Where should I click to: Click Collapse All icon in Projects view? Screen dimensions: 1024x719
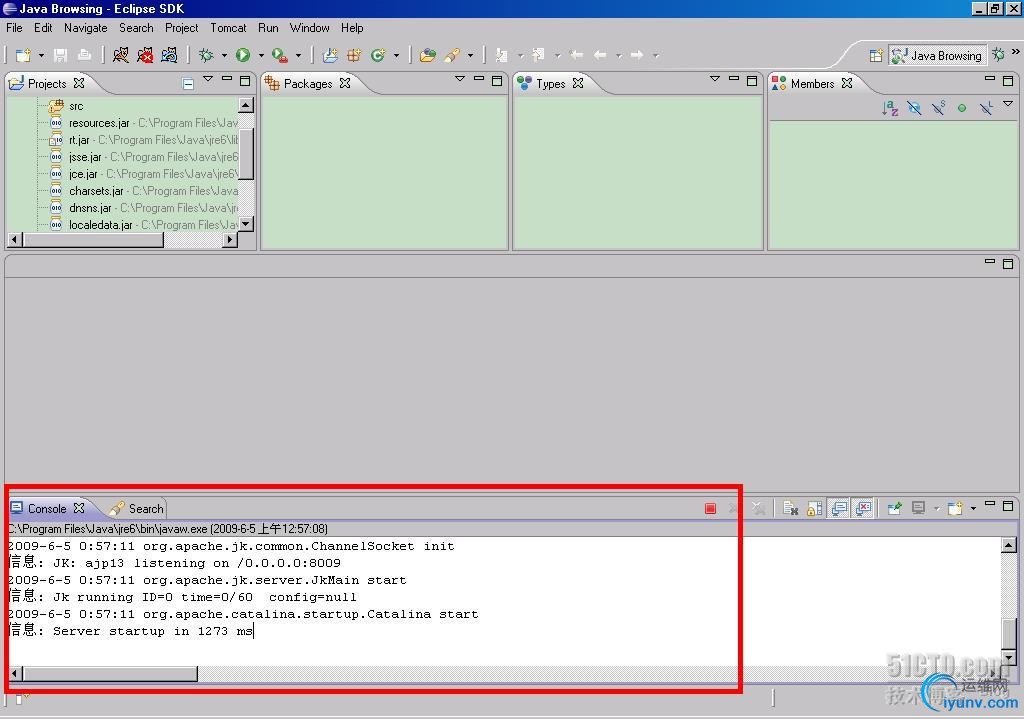pos(188,84)
